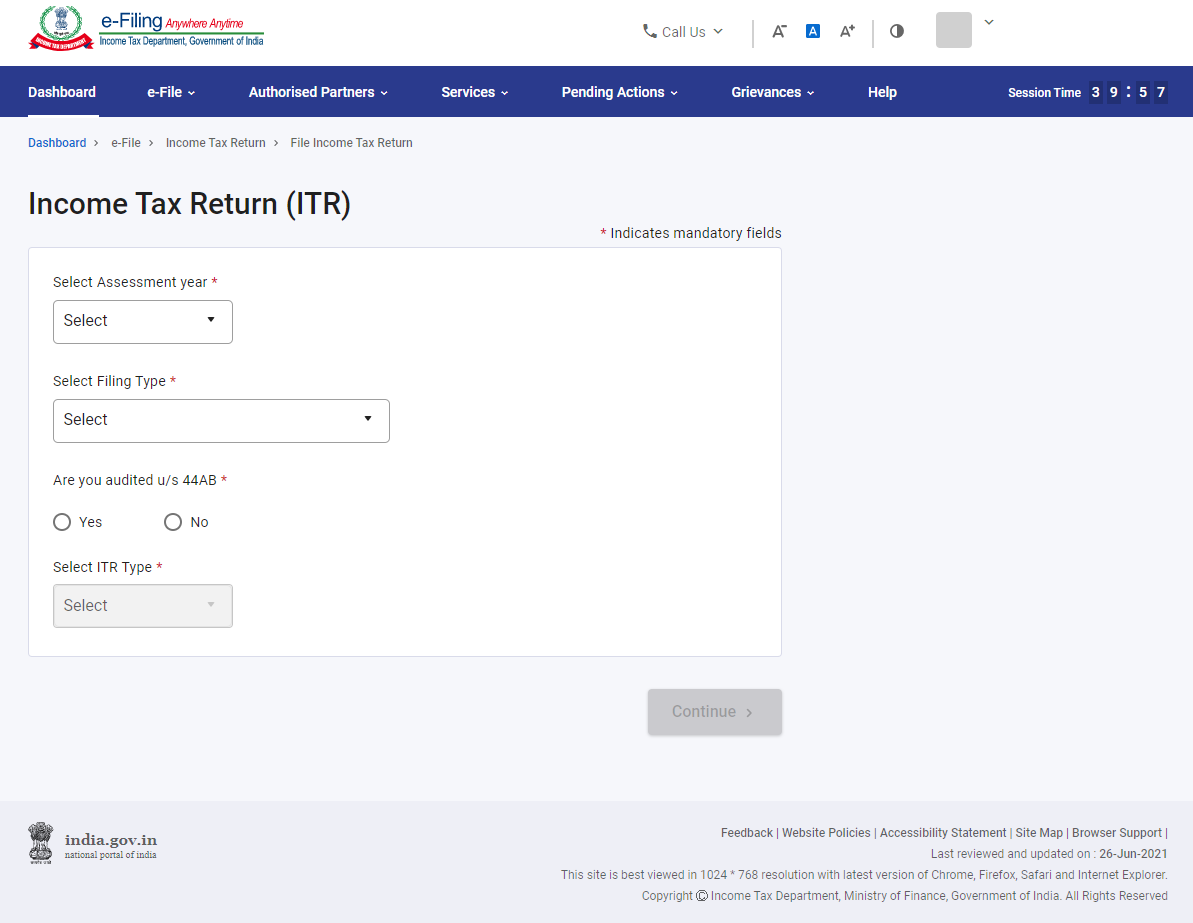The height and width of the screenshot is (923, 1193).
Task: Open the Select Assessment year dropdown
Action: point(142,321)
